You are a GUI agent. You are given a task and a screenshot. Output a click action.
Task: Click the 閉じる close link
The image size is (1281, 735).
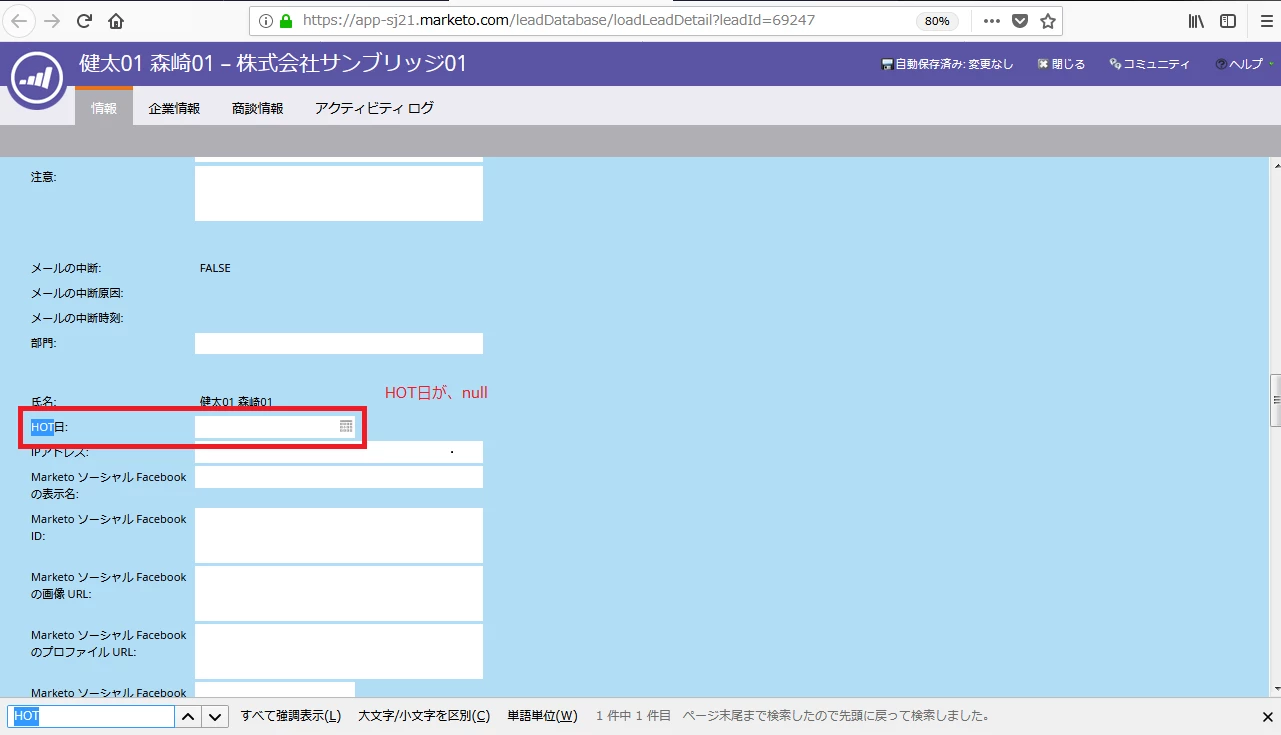(1061, 64)
